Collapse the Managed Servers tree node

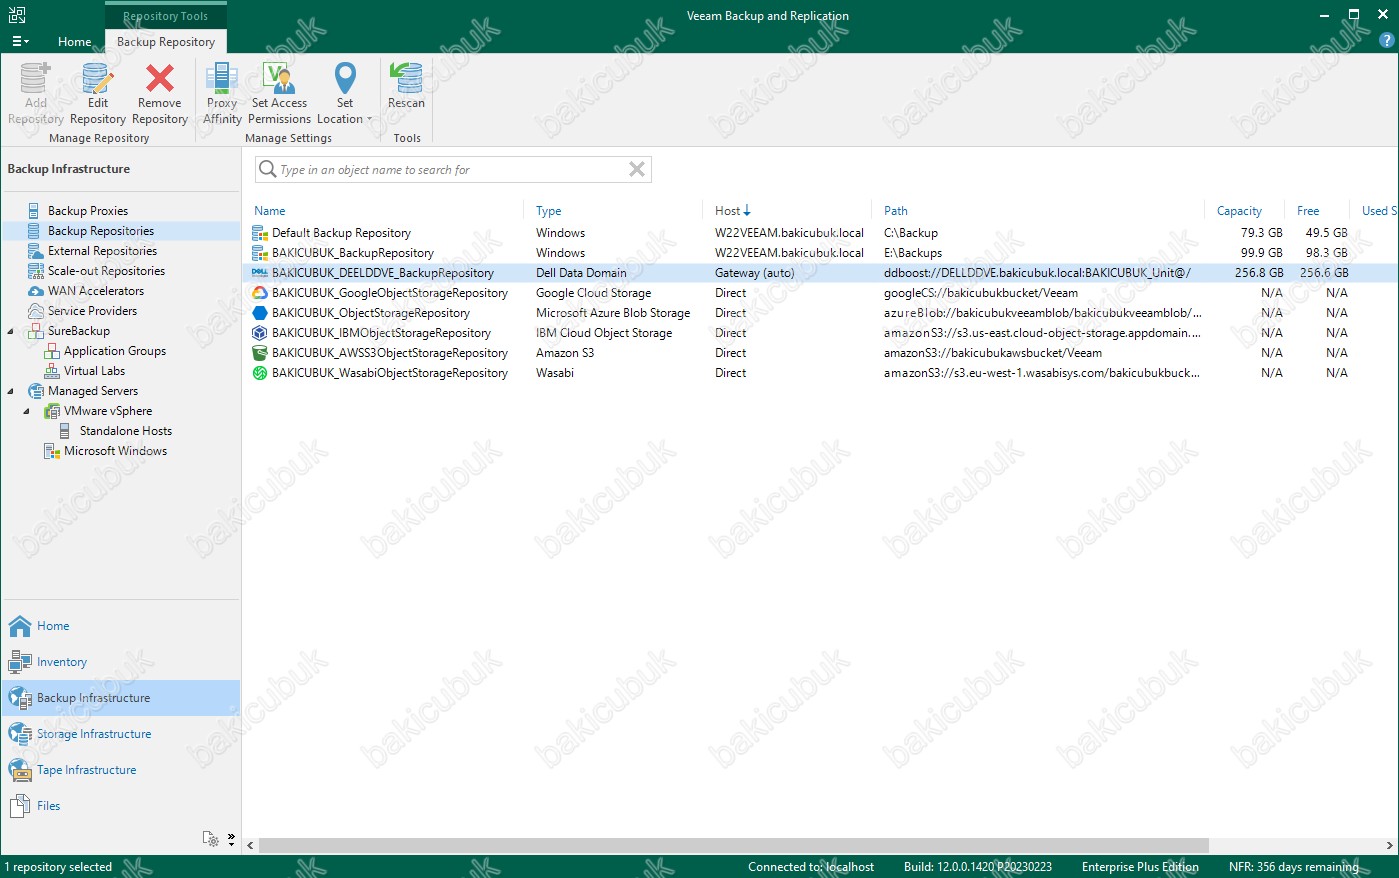[11, 391]
